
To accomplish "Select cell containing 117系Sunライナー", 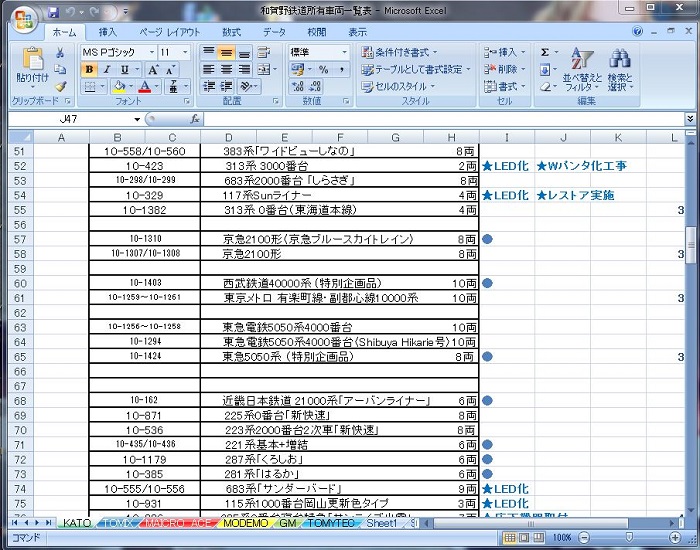I will pyautogui.click(x=339, y=195).
